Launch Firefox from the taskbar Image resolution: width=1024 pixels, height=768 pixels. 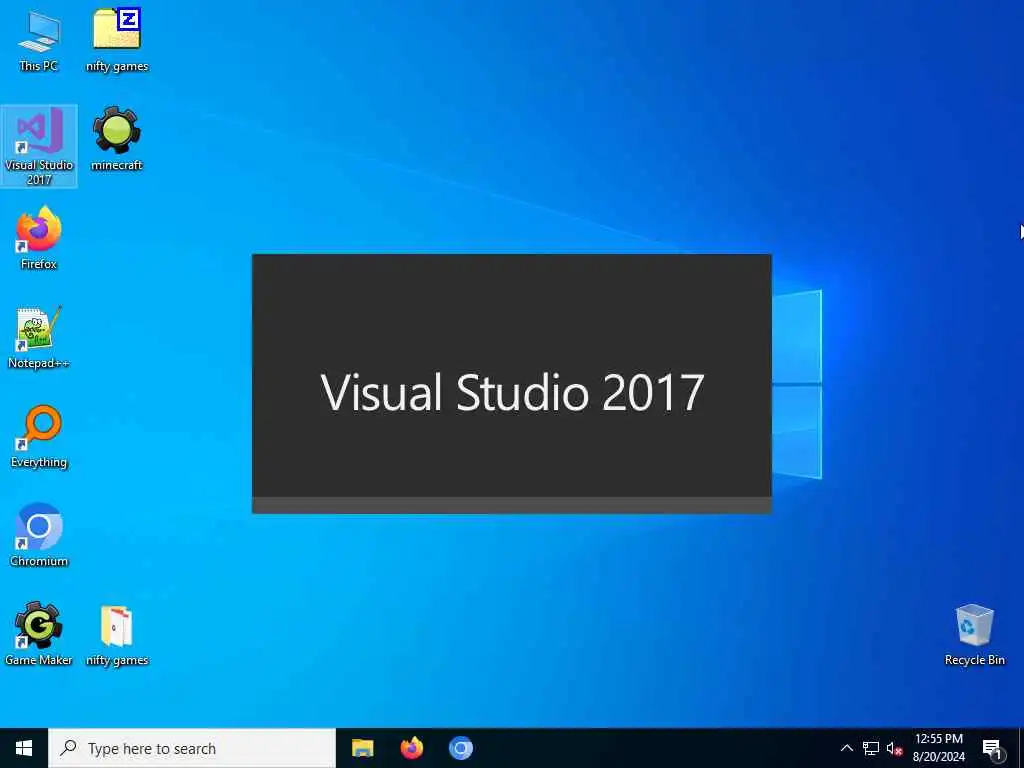click(x=411, y=748)
